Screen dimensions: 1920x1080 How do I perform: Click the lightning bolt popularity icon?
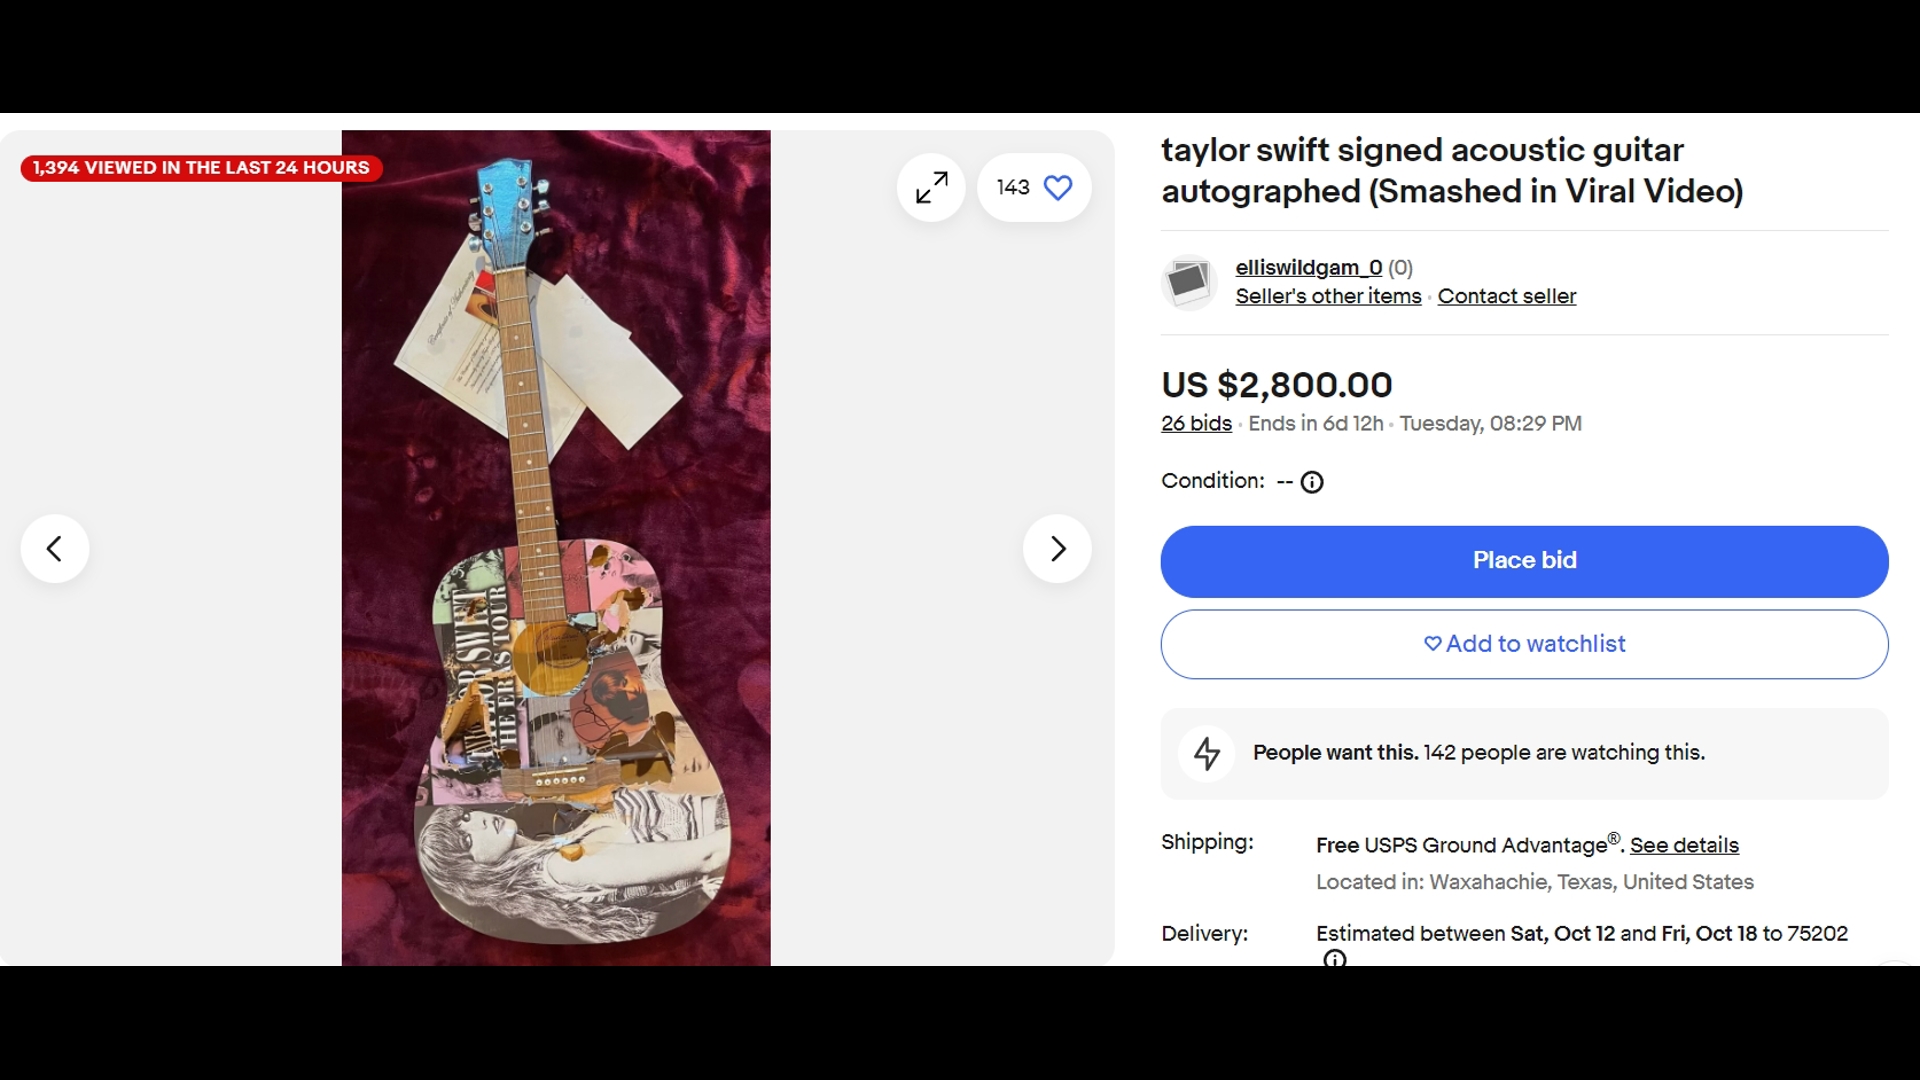click(1207, 753)
